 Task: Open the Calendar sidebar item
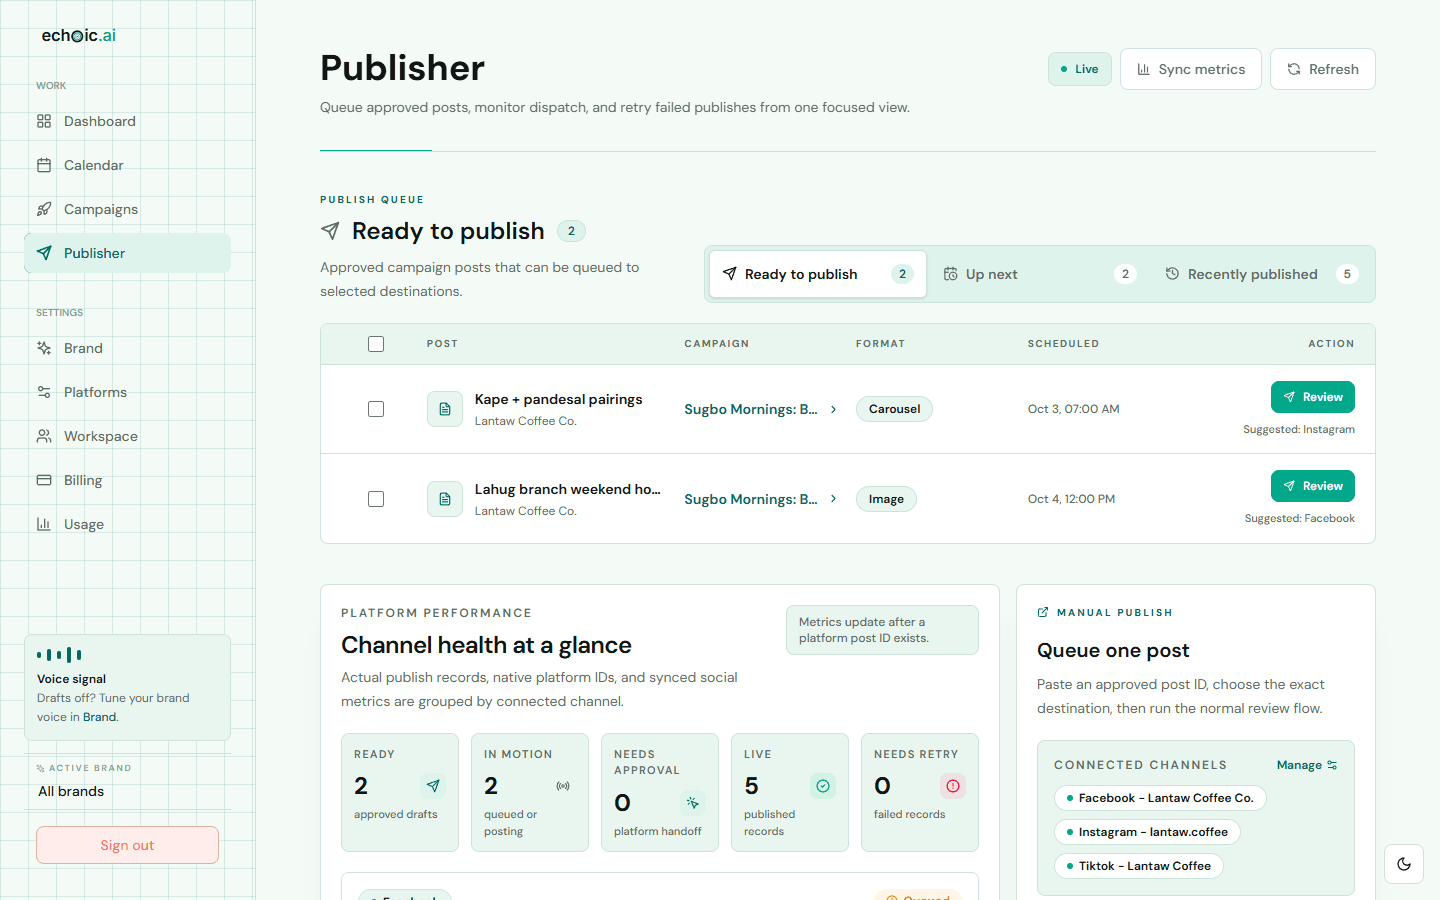[x=127, y=165]
